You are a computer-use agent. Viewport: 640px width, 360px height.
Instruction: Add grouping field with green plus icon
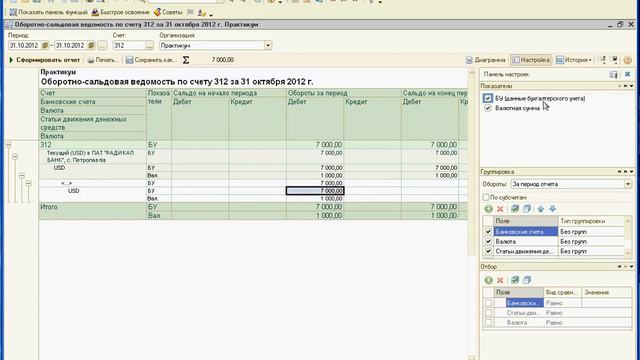tap(489, 209)
